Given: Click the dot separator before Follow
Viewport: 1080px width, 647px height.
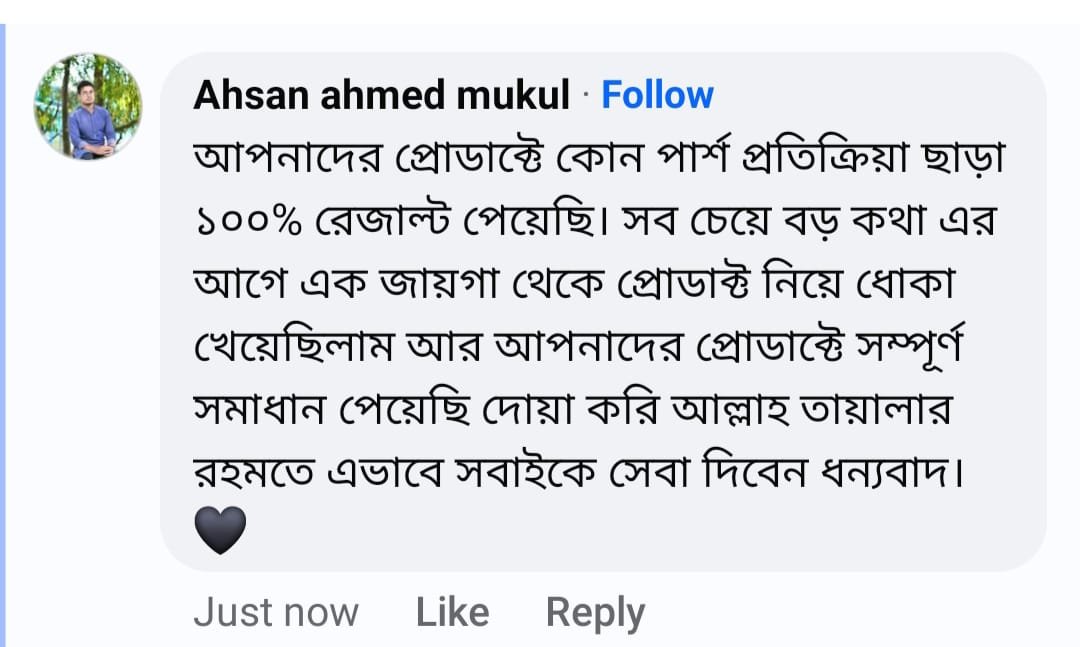Looking at the screenshot, I should [x=586, y=97].
